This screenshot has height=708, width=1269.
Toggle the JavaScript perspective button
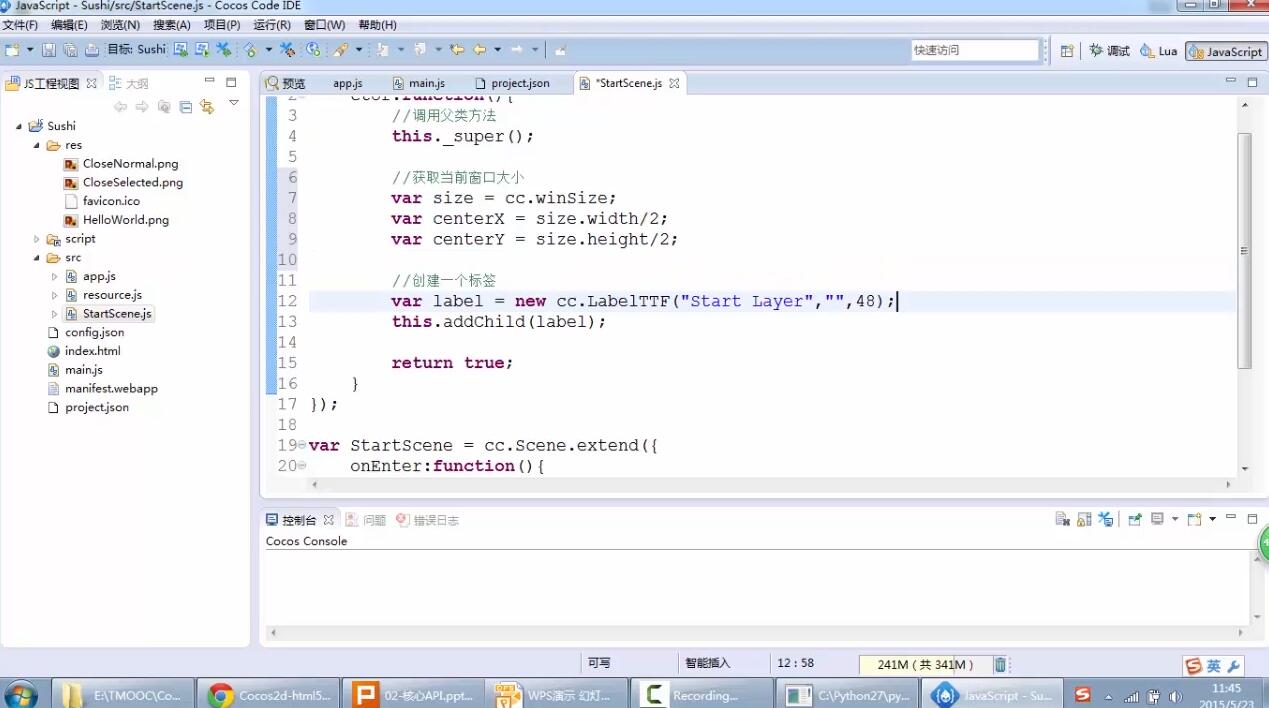pyautogui.click(x=1225, y=51)
